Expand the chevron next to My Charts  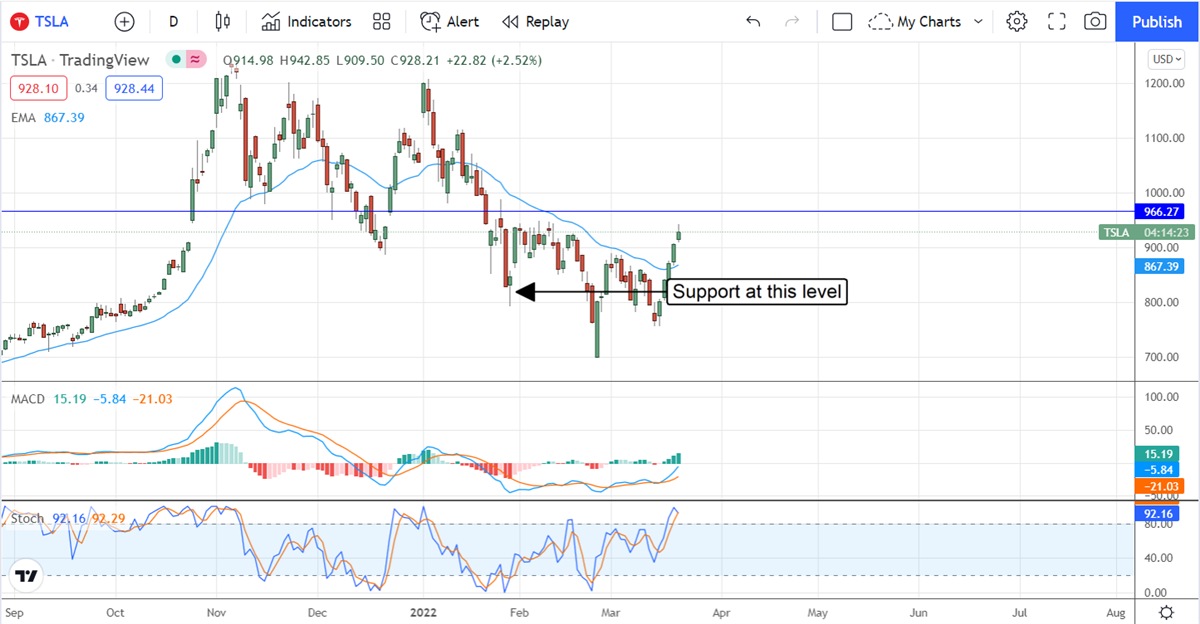(978, 21)
